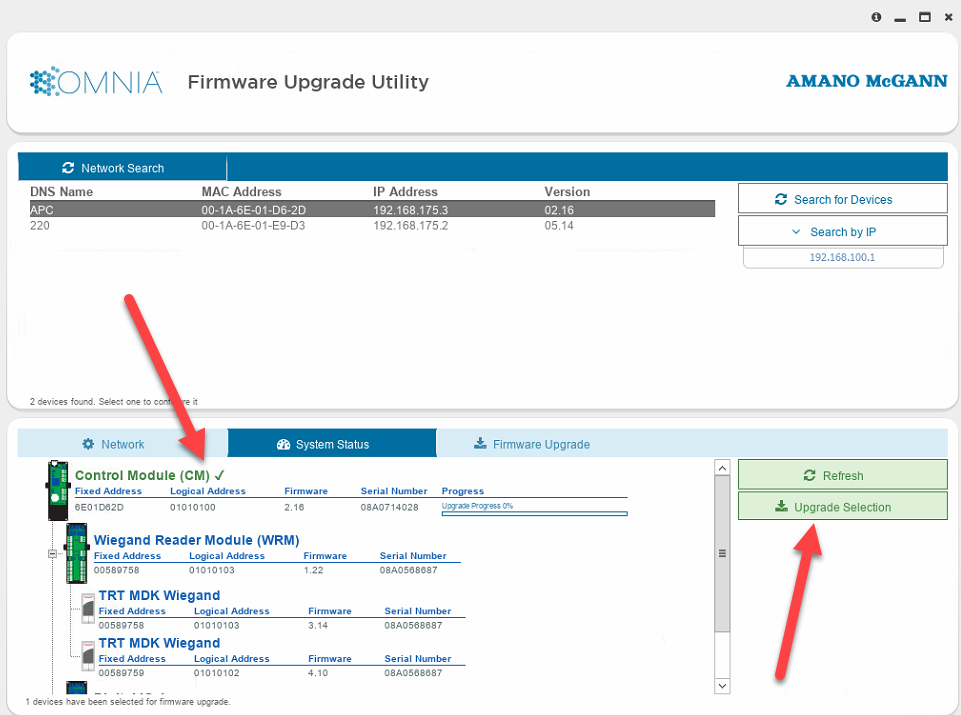Image resolution: width=961 pixels, height=715 pixels.
Task: Open the Firmware Upgrade tab
Action: [x=532, y=444]
